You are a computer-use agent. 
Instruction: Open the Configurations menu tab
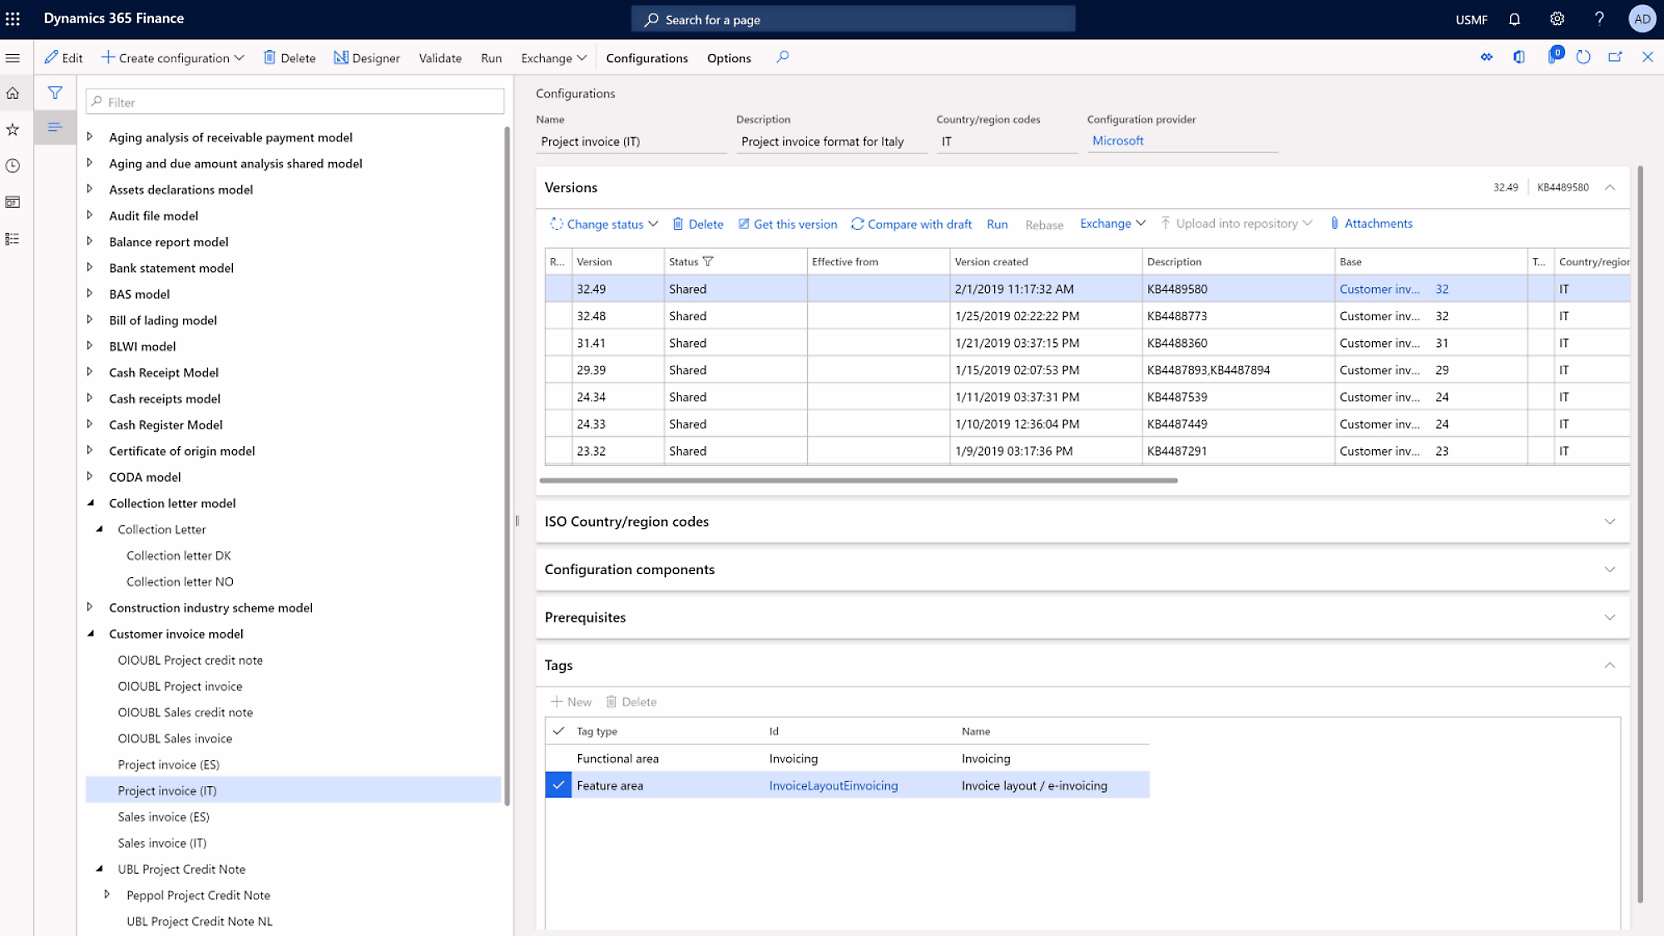tap(646, 58)
